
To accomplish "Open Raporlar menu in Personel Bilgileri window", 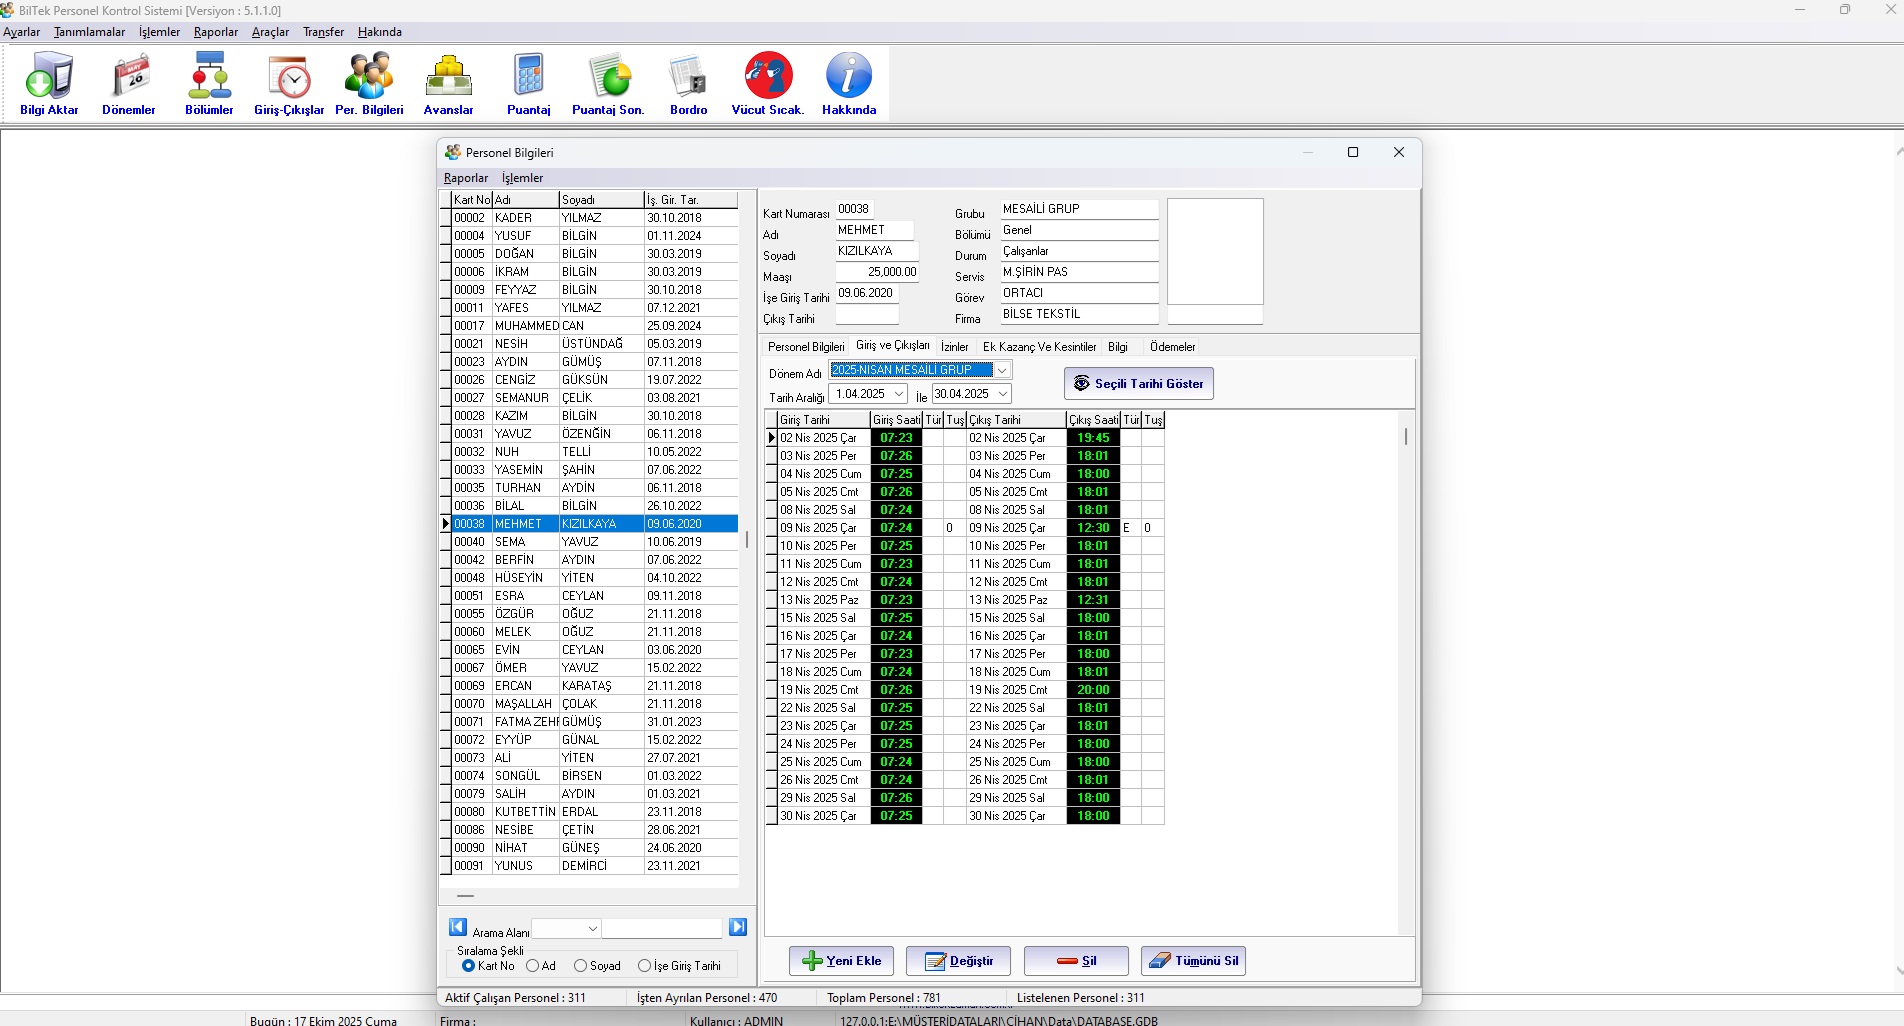I will coord(466,178).
